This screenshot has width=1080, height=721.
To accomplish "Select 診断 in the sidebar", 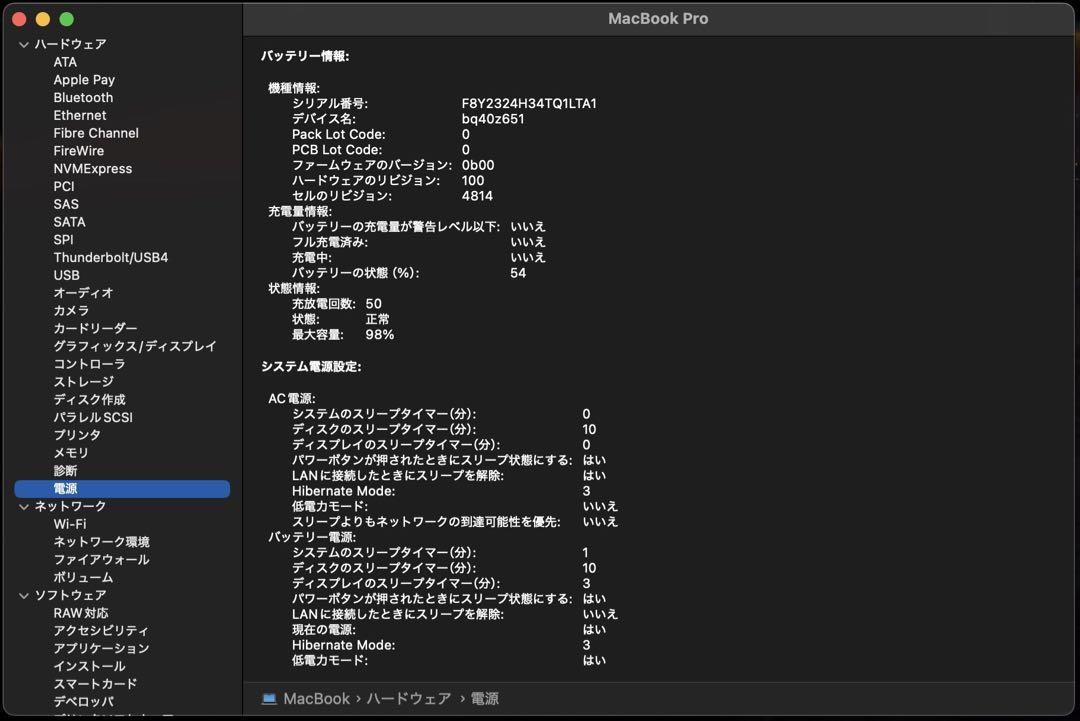I will [65, 471].
